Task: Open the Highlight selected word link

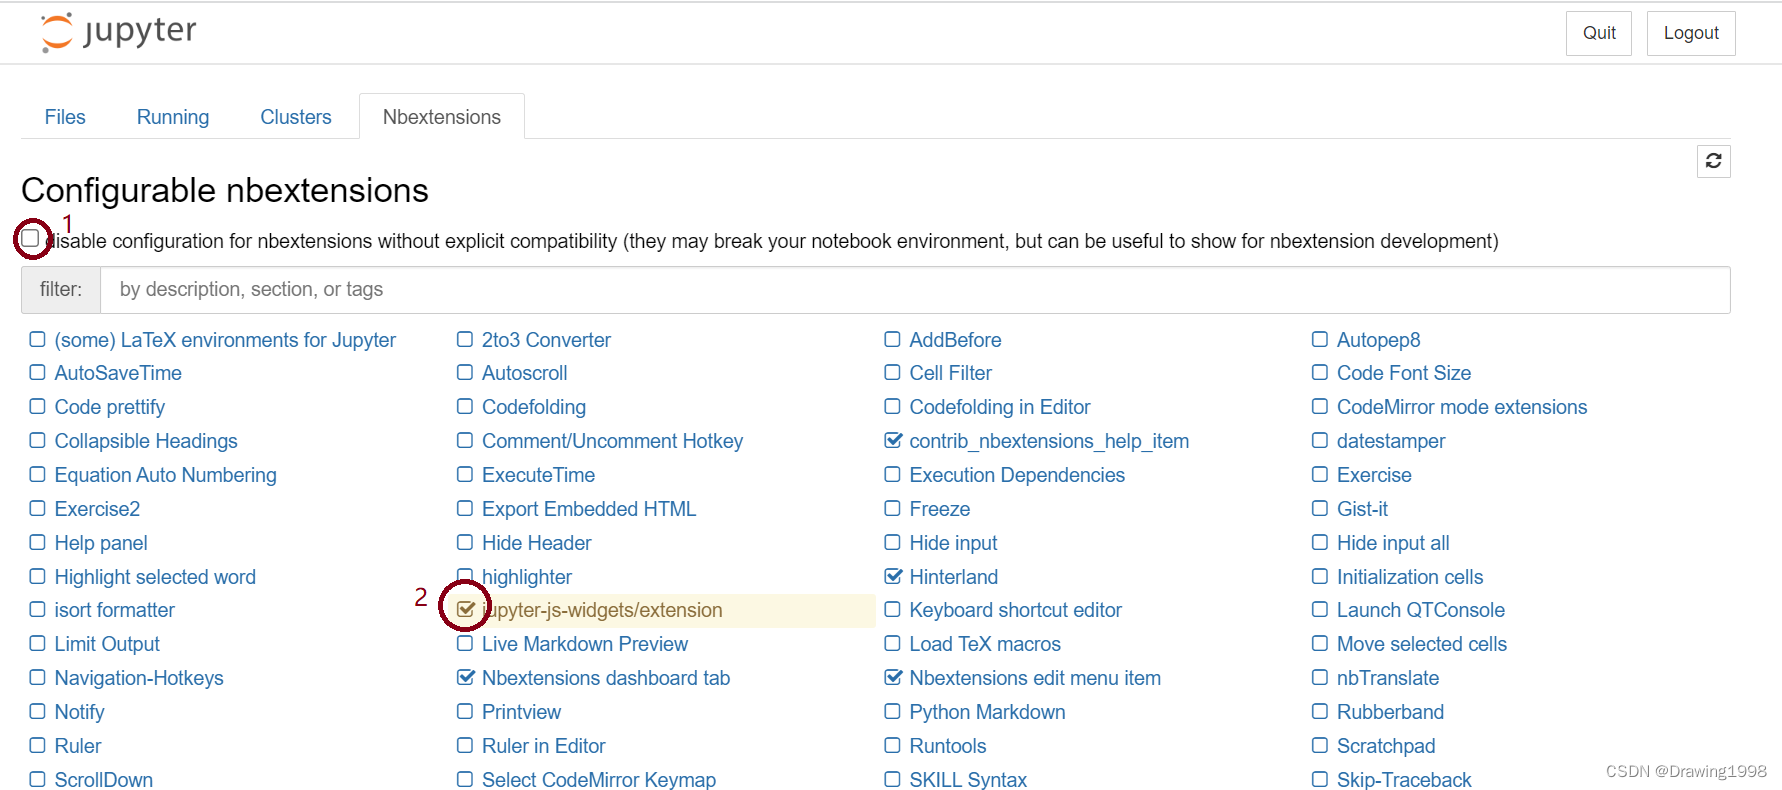Action: pyautogui.click(x=155, y=577)
